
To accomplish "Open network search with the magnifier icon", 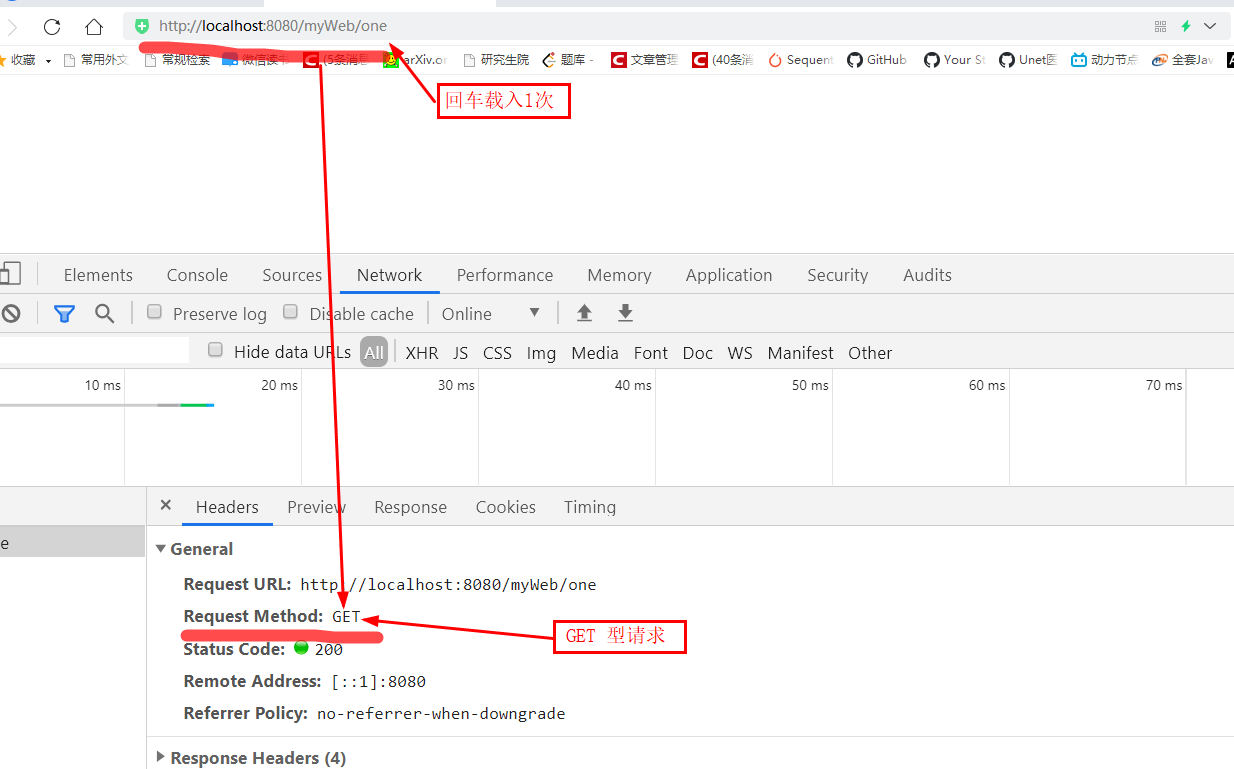I will [x=104, y=313].
